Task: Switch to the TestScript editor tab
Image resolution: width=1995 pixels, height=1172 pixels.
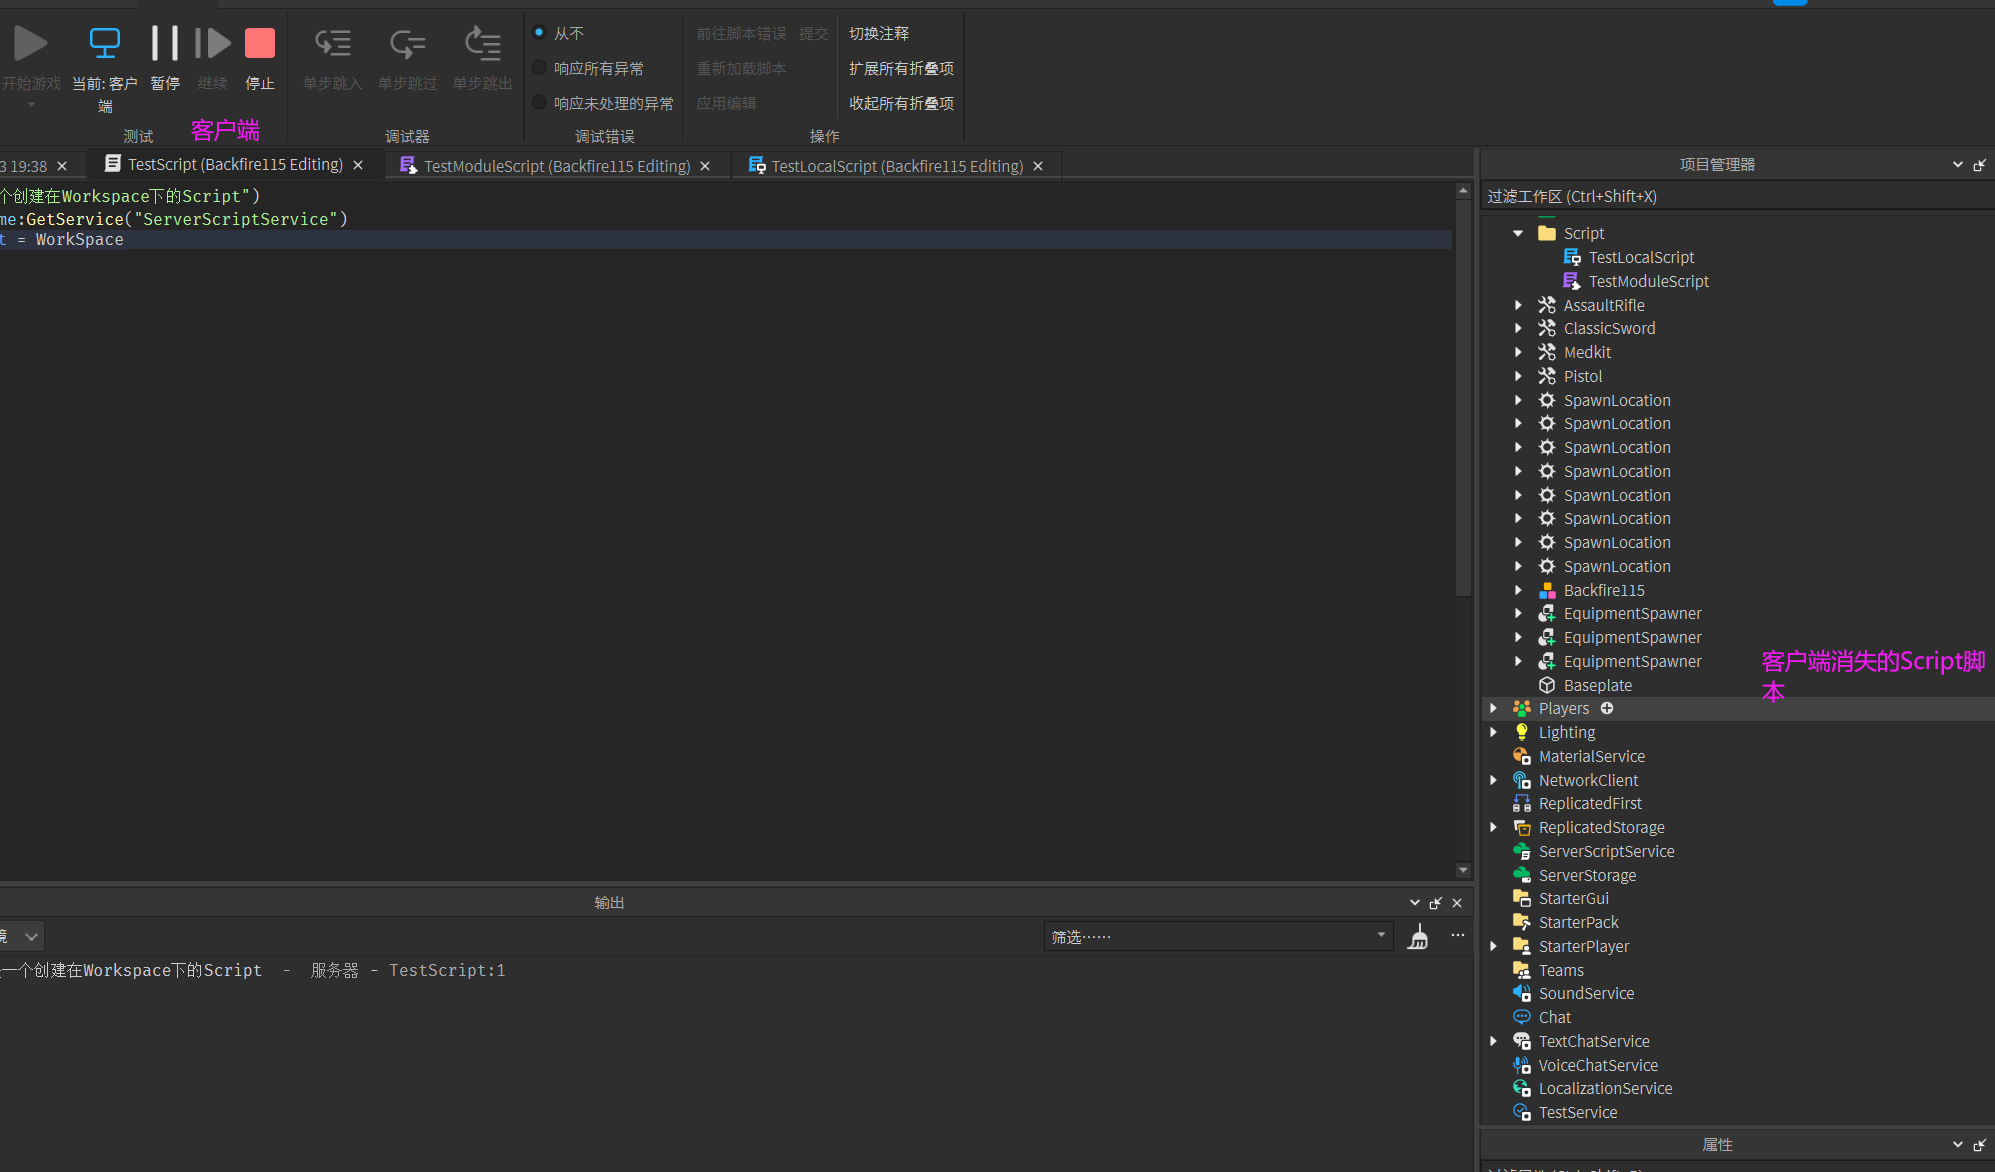Action: [x=235, y=165]
